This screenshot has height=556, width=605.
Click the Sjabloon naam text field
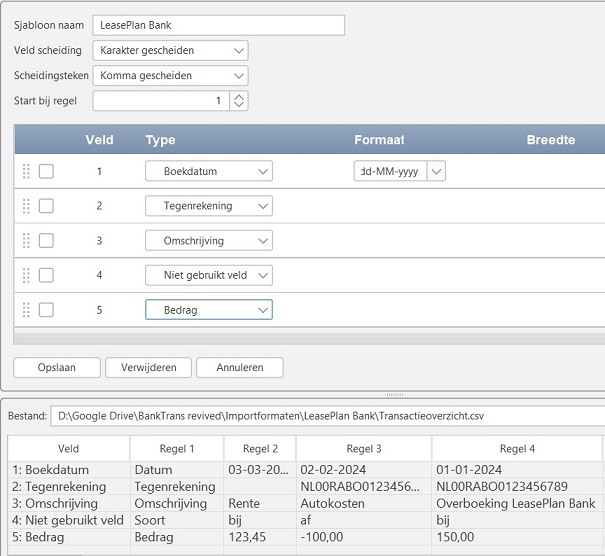(x=218, y=25)
